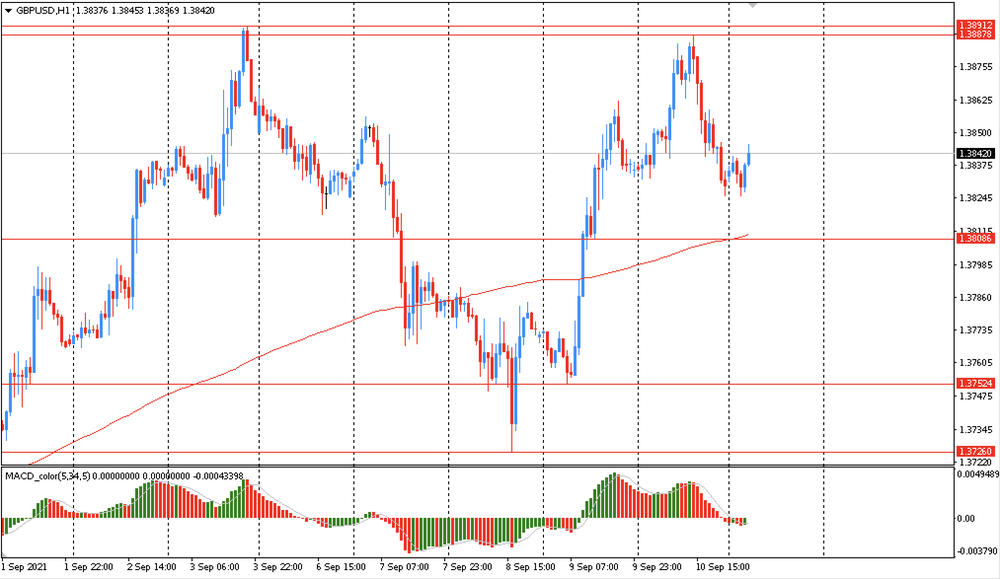1000x580 pixels.
Task: Click the 9 Sep 07:00 time label
Action: coord(594,567)
